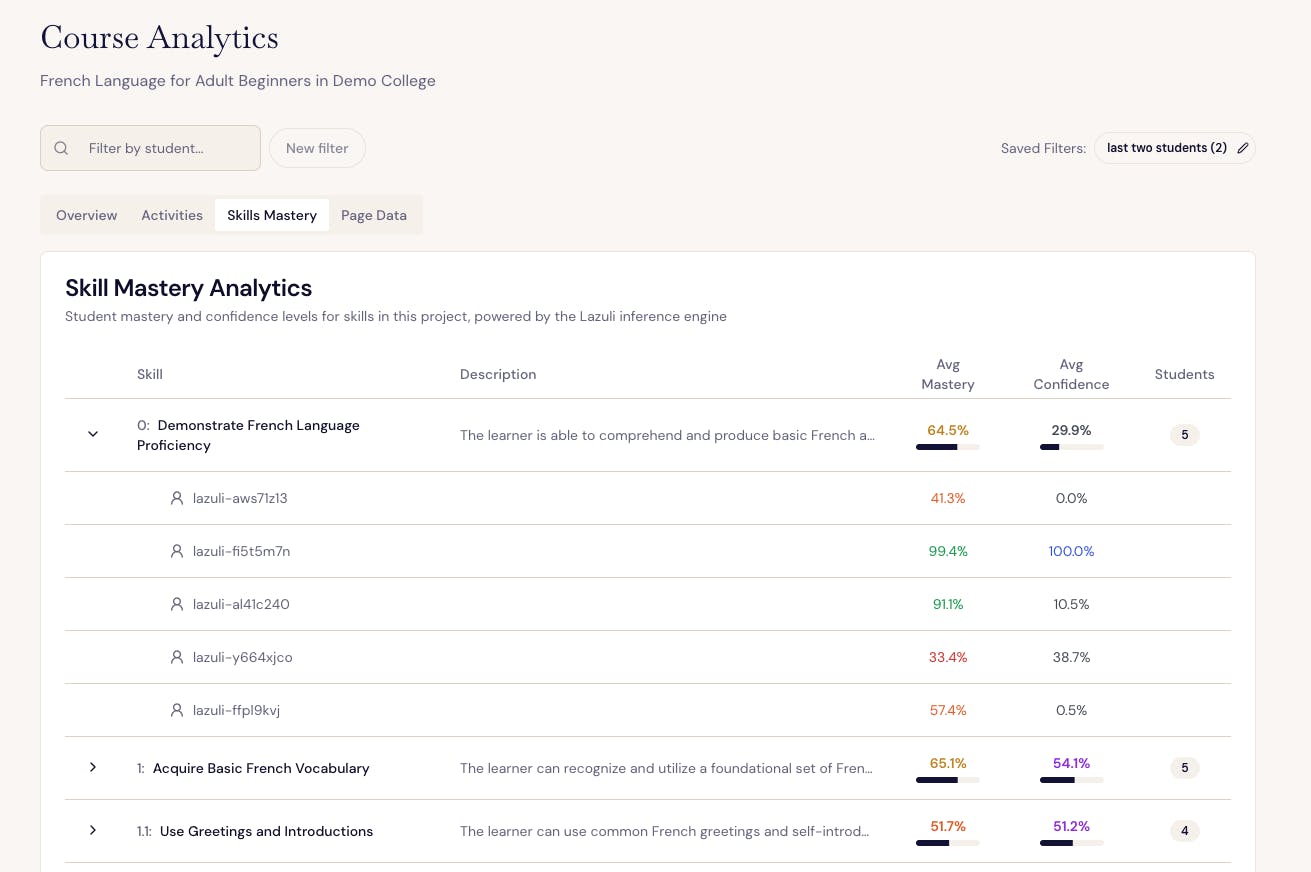The height and width of the screenshot is (872, 1311).
Task: Click the New filter button
Action: [317, 148]
